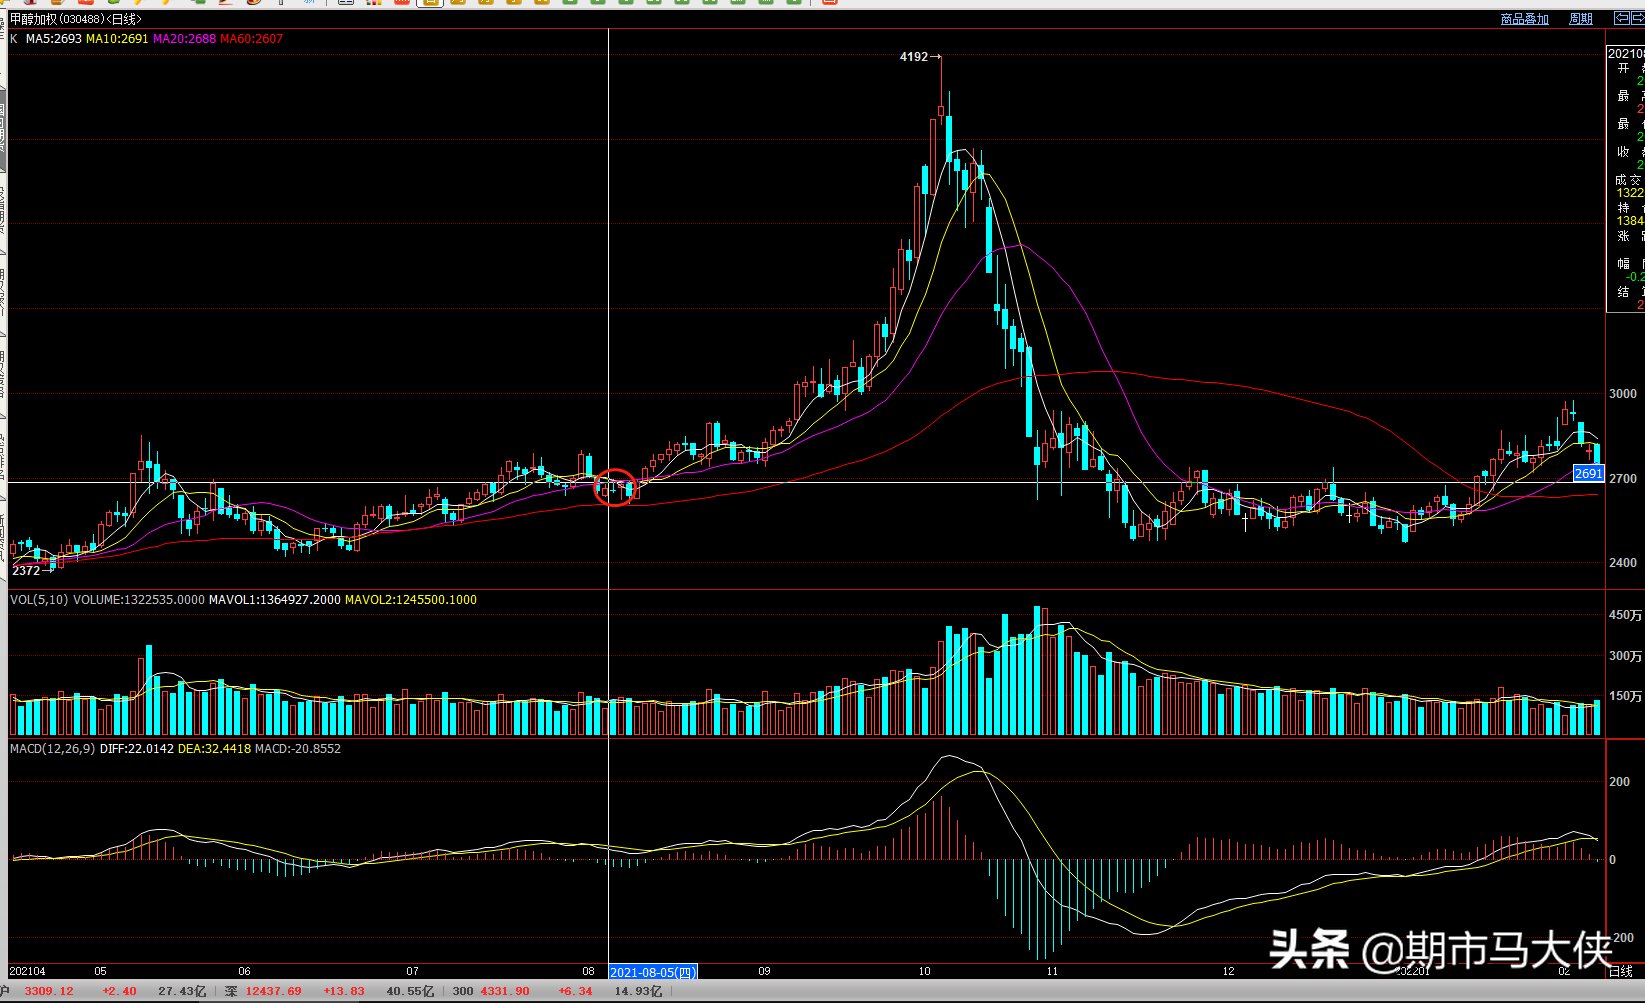Screen dimensions: 1645x1003
Task: Click the +2.40 change in status bar
Action: (119, 991)
